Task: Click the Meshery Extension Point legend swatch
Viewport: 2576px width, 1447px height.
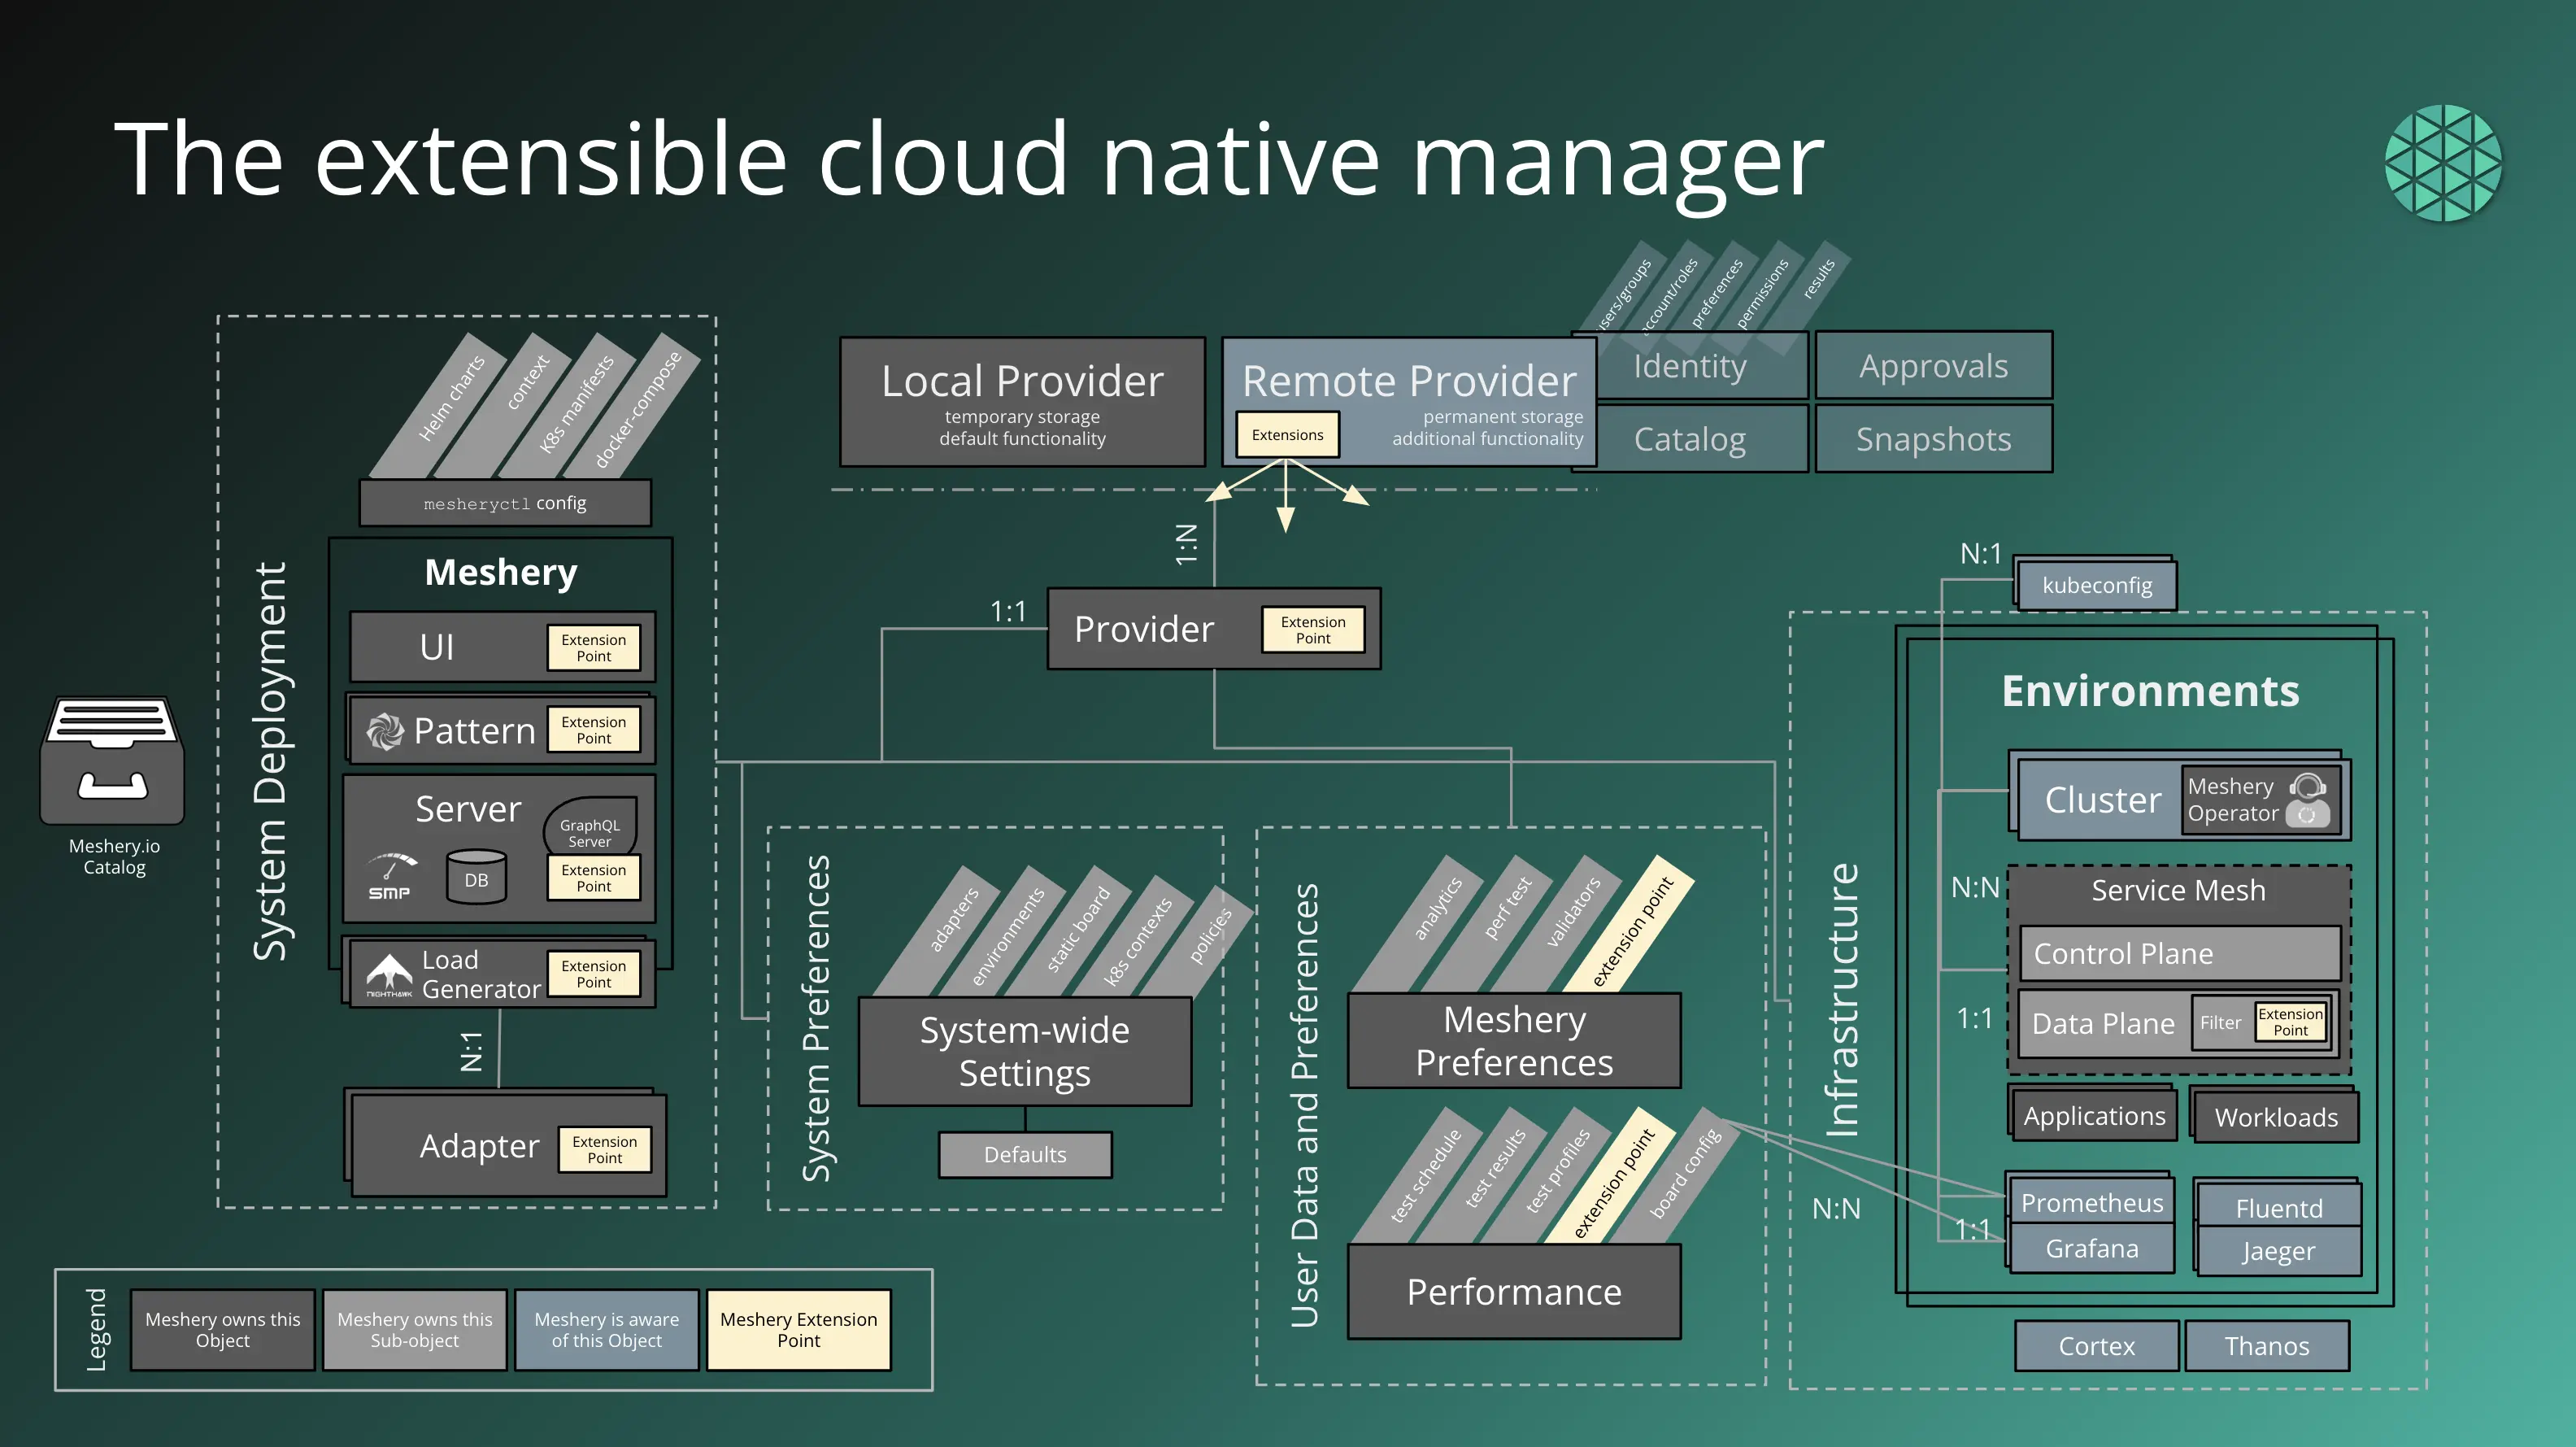Action: pyautogui.click(x=798, y=1330)
